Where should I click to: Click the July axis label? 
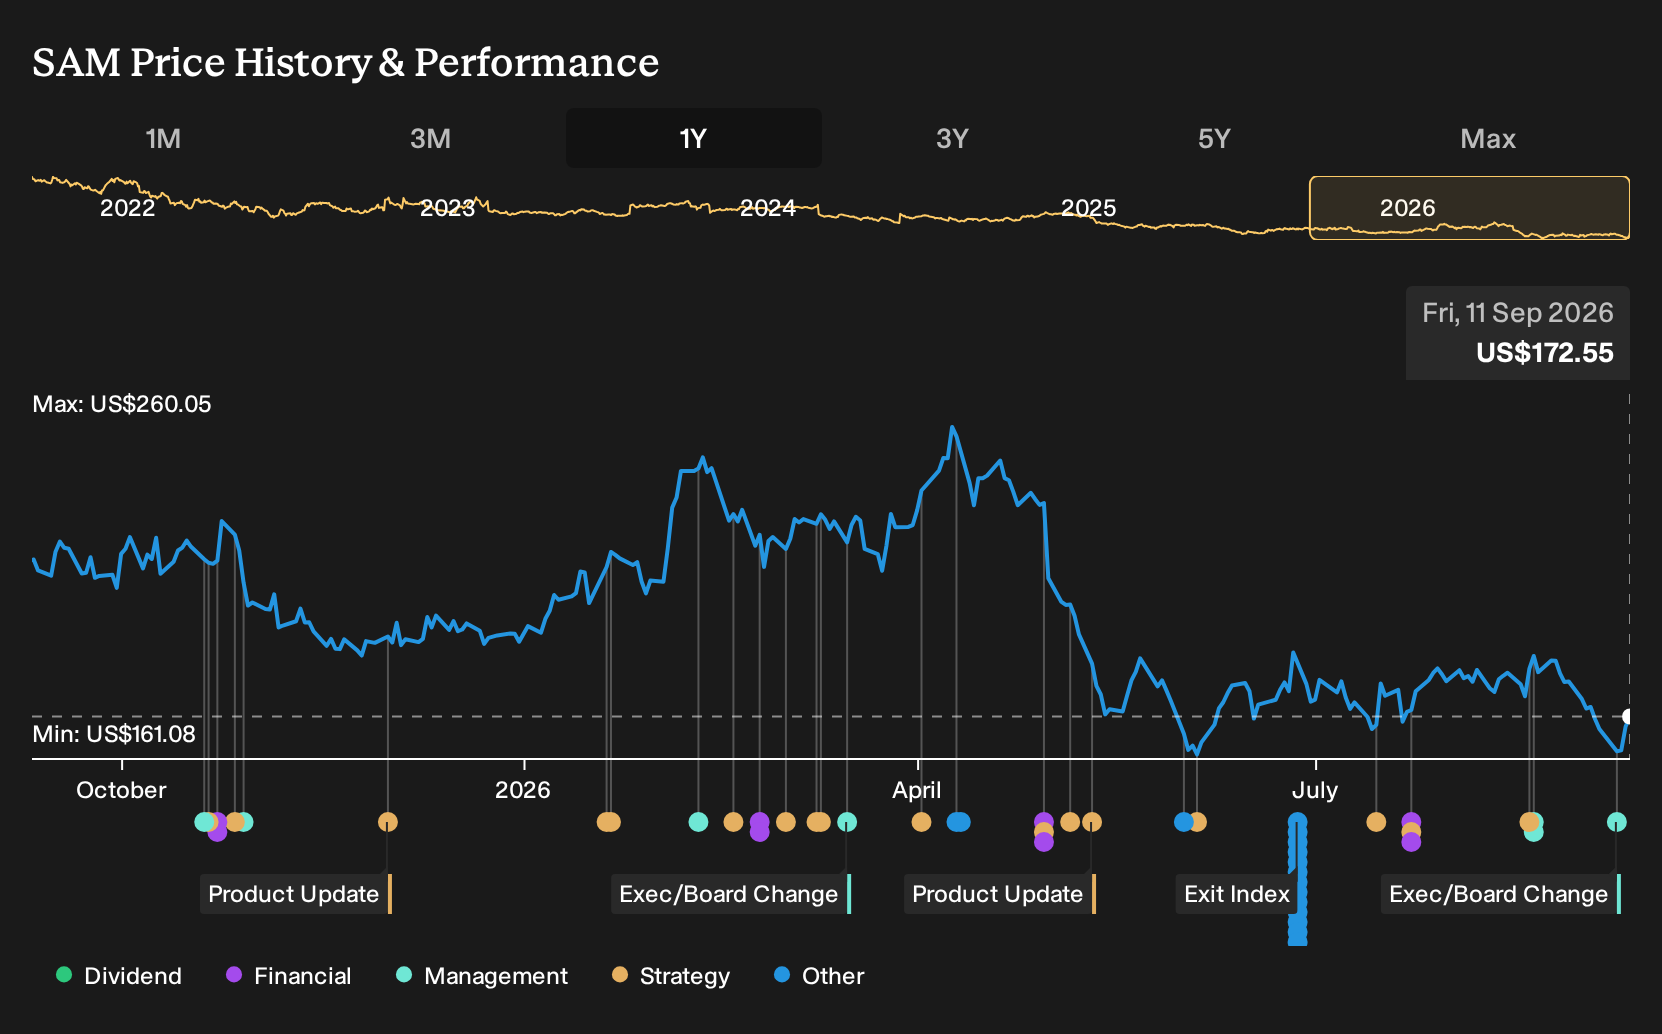(1315, 790)
